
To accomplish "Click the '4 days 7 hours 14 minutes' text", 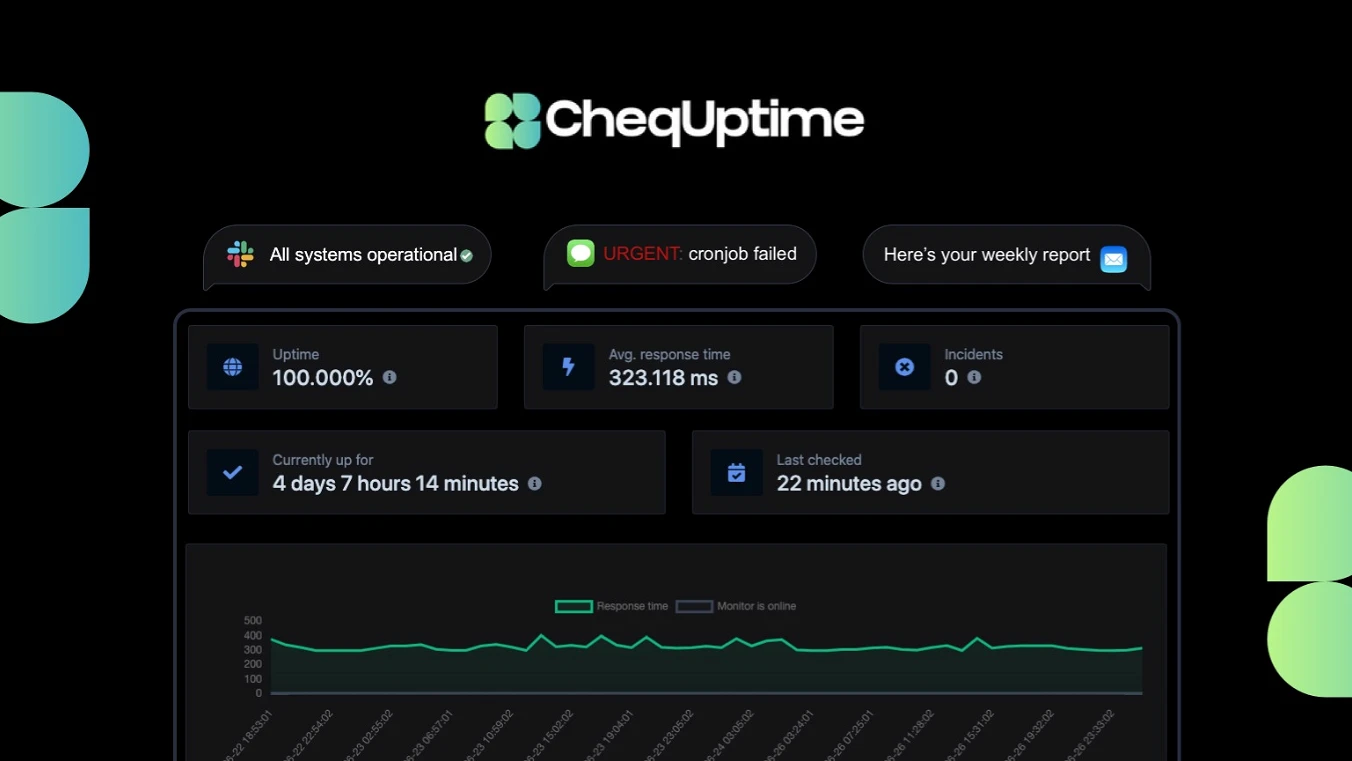I will point(396,484).
